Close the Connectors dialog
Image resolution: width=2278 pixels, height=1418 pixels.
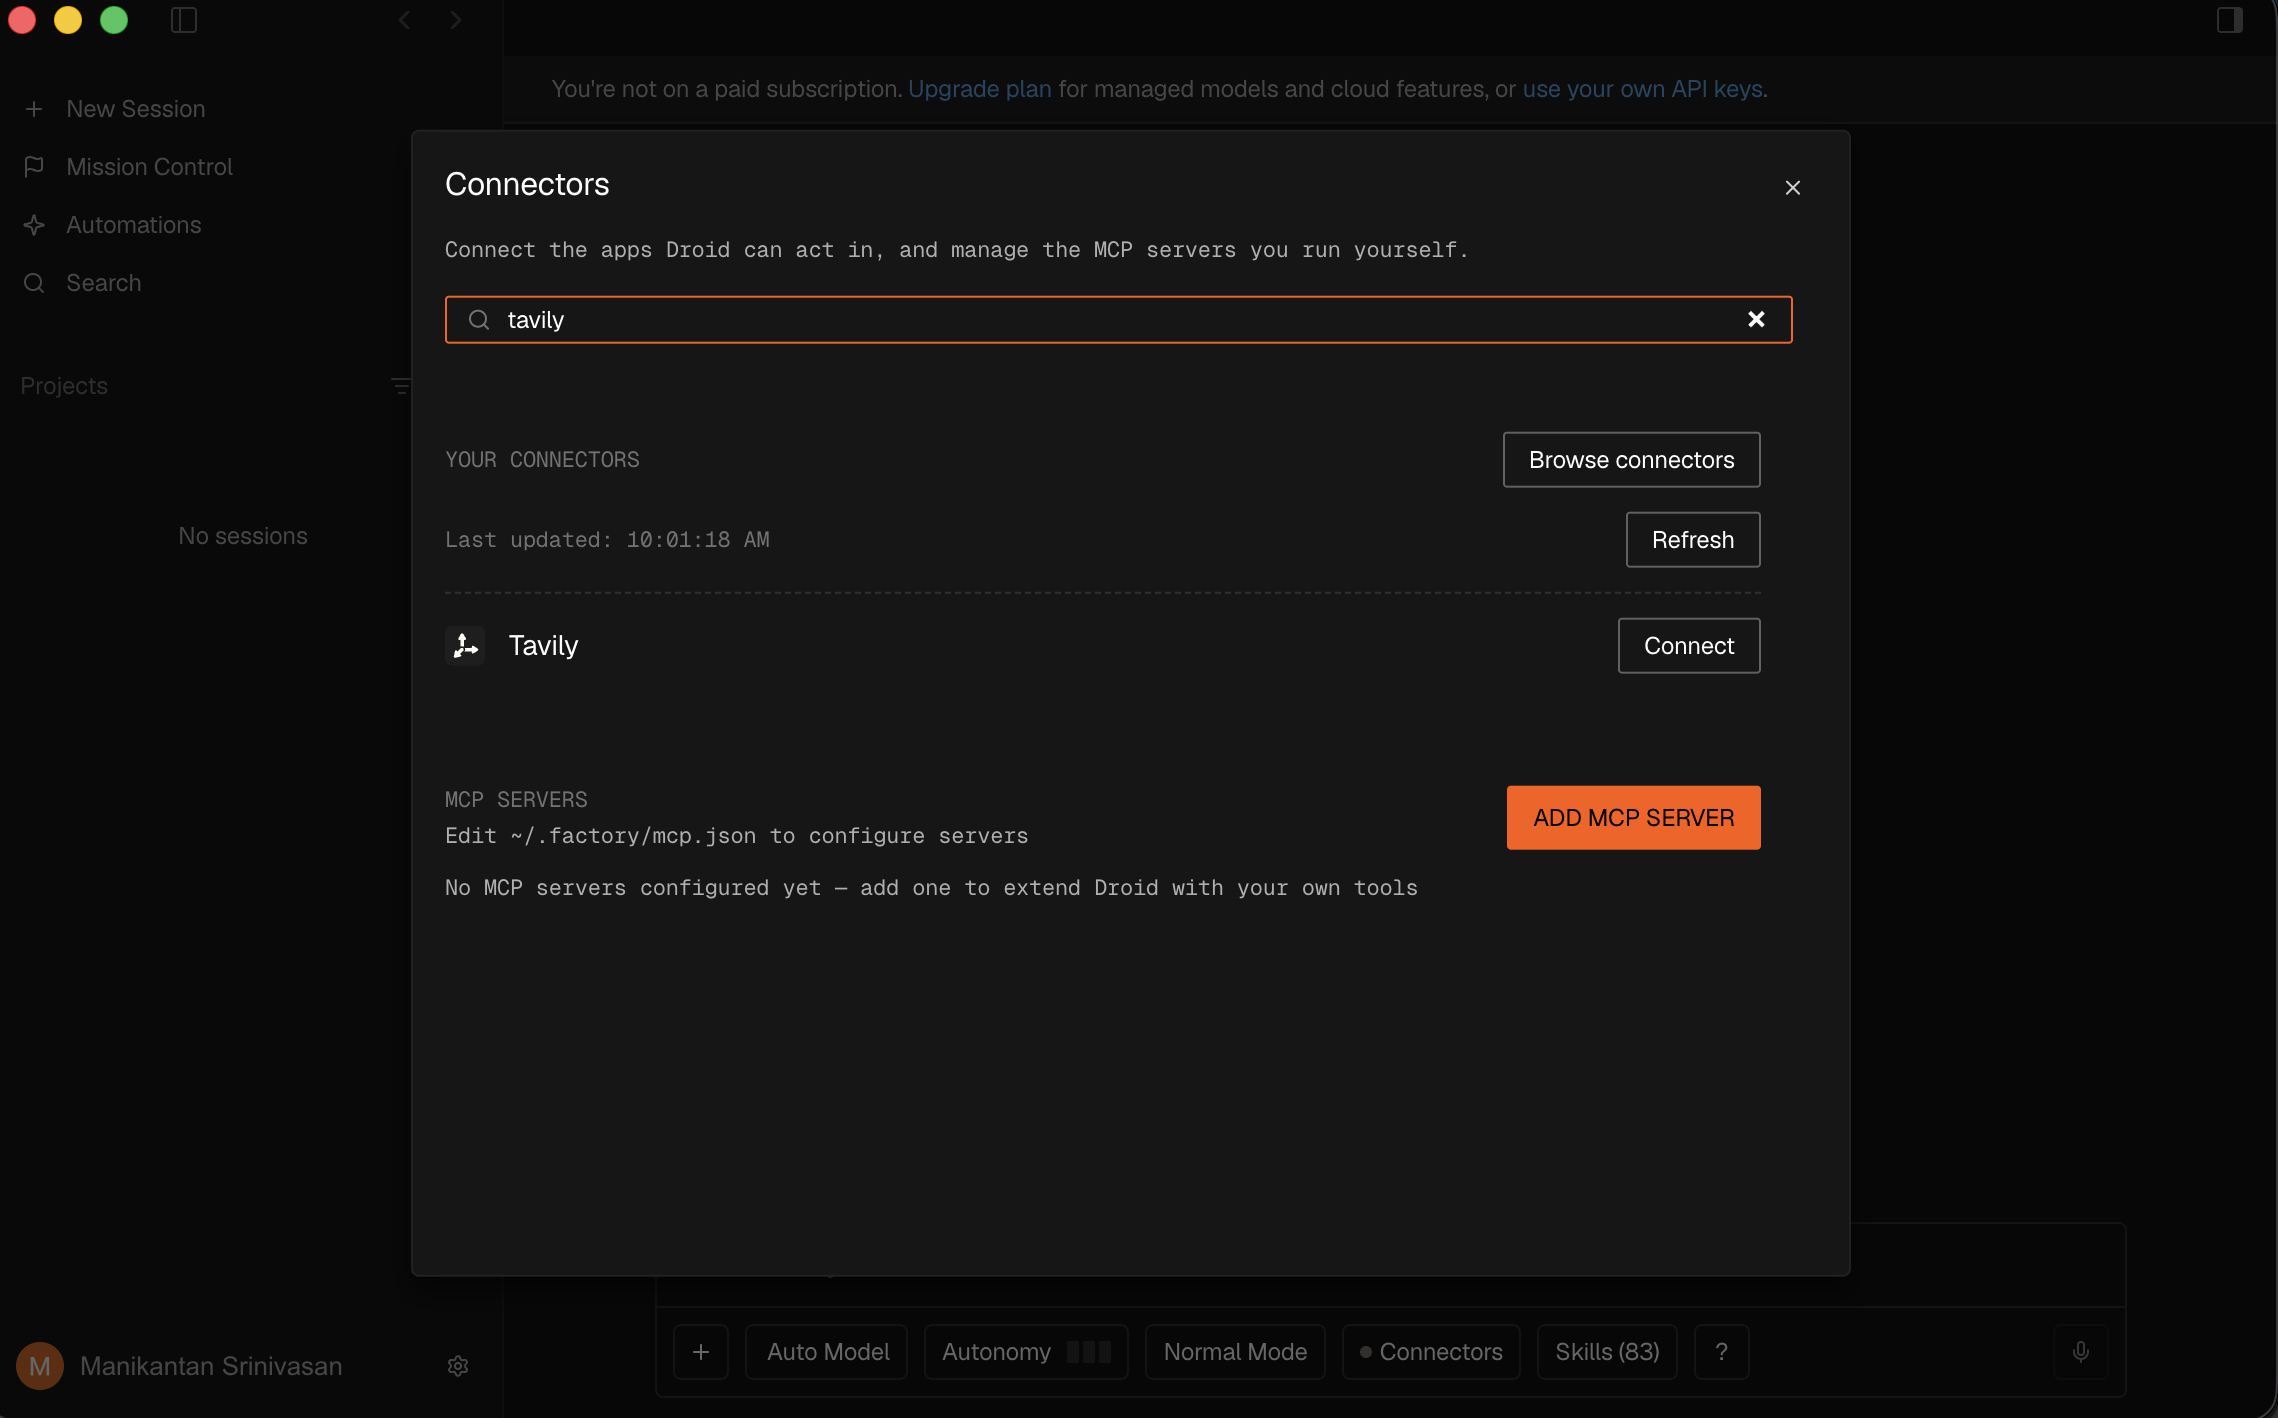1792,188
